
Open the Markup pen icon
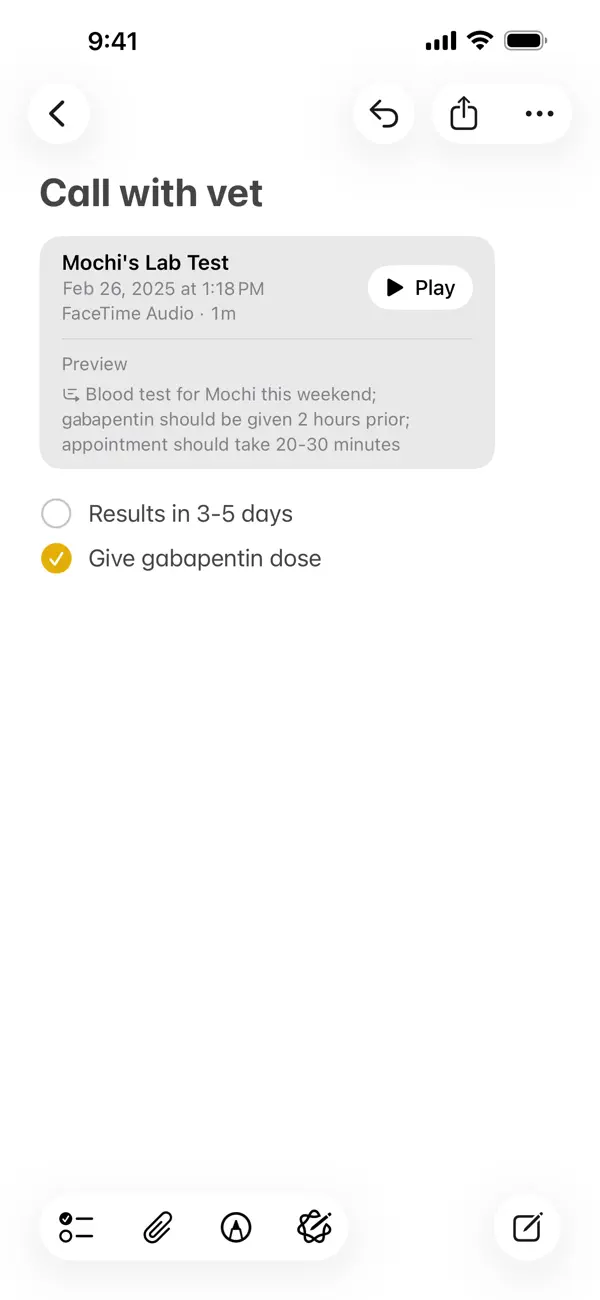[236, 1228]
